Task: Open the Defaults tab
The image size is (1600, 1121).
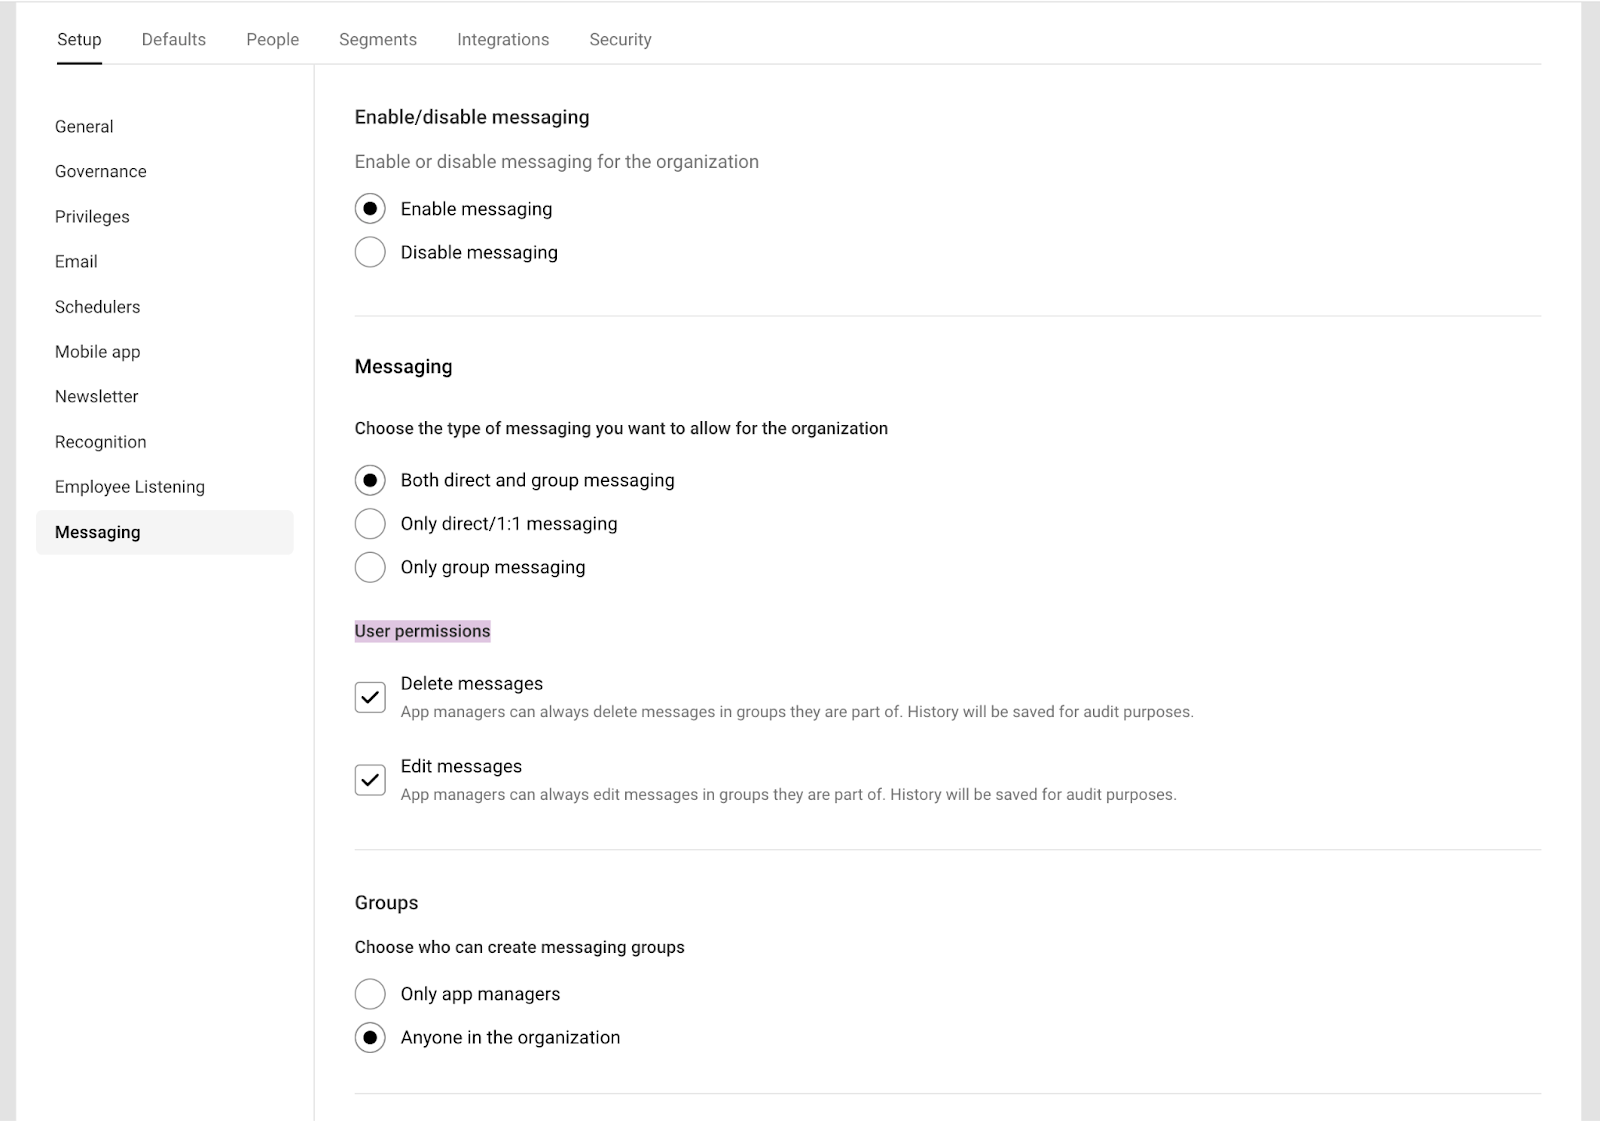Action: coord(173,39)
